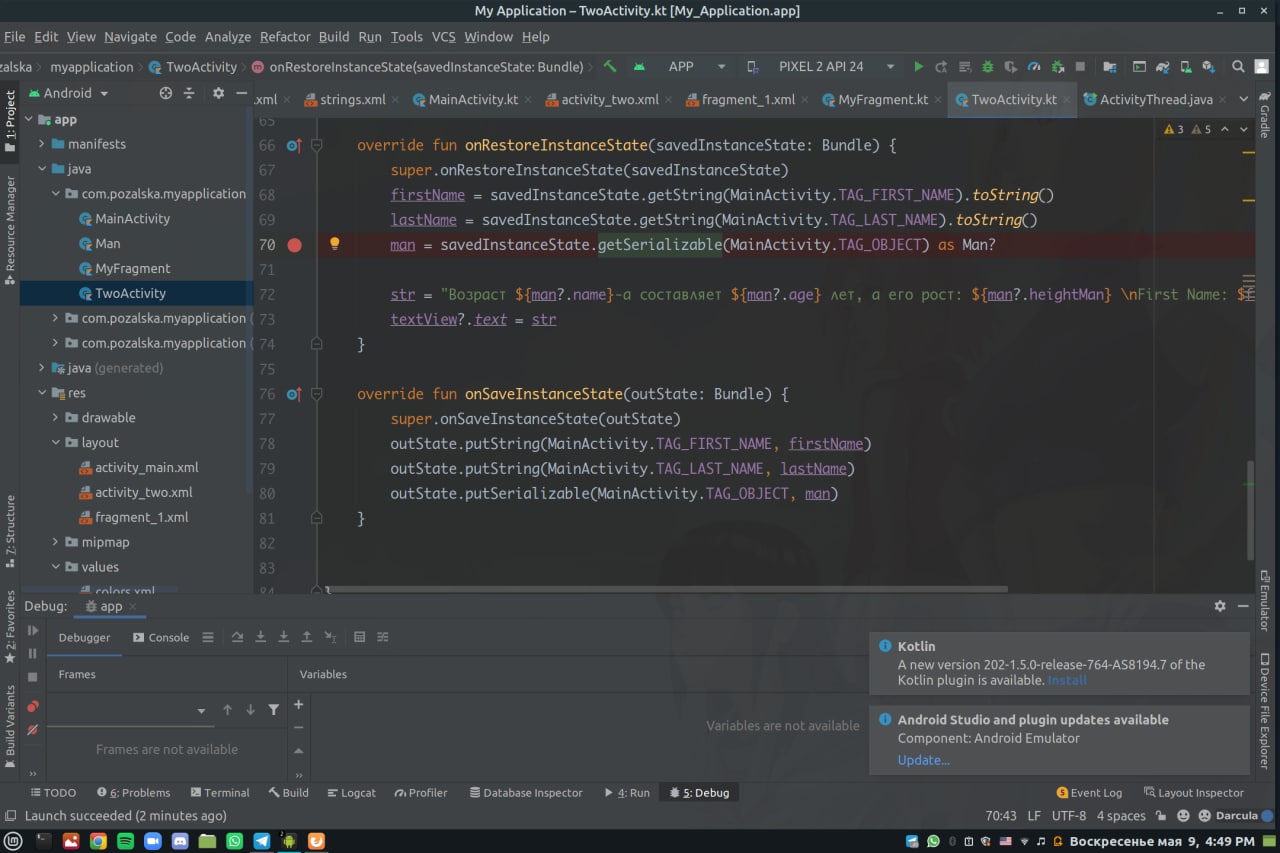Click the Step Over debugger icon
This screenshot has height=853, width=1280.
tap(237, 637)
